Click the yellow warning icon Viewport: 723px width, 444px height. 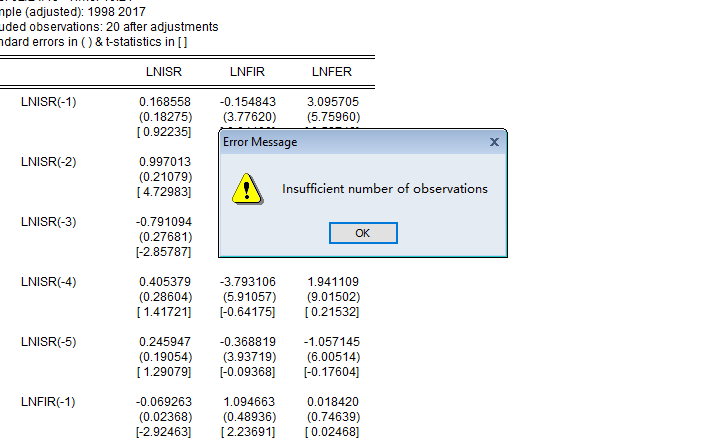pyautogui.click(x=247, y=189)
